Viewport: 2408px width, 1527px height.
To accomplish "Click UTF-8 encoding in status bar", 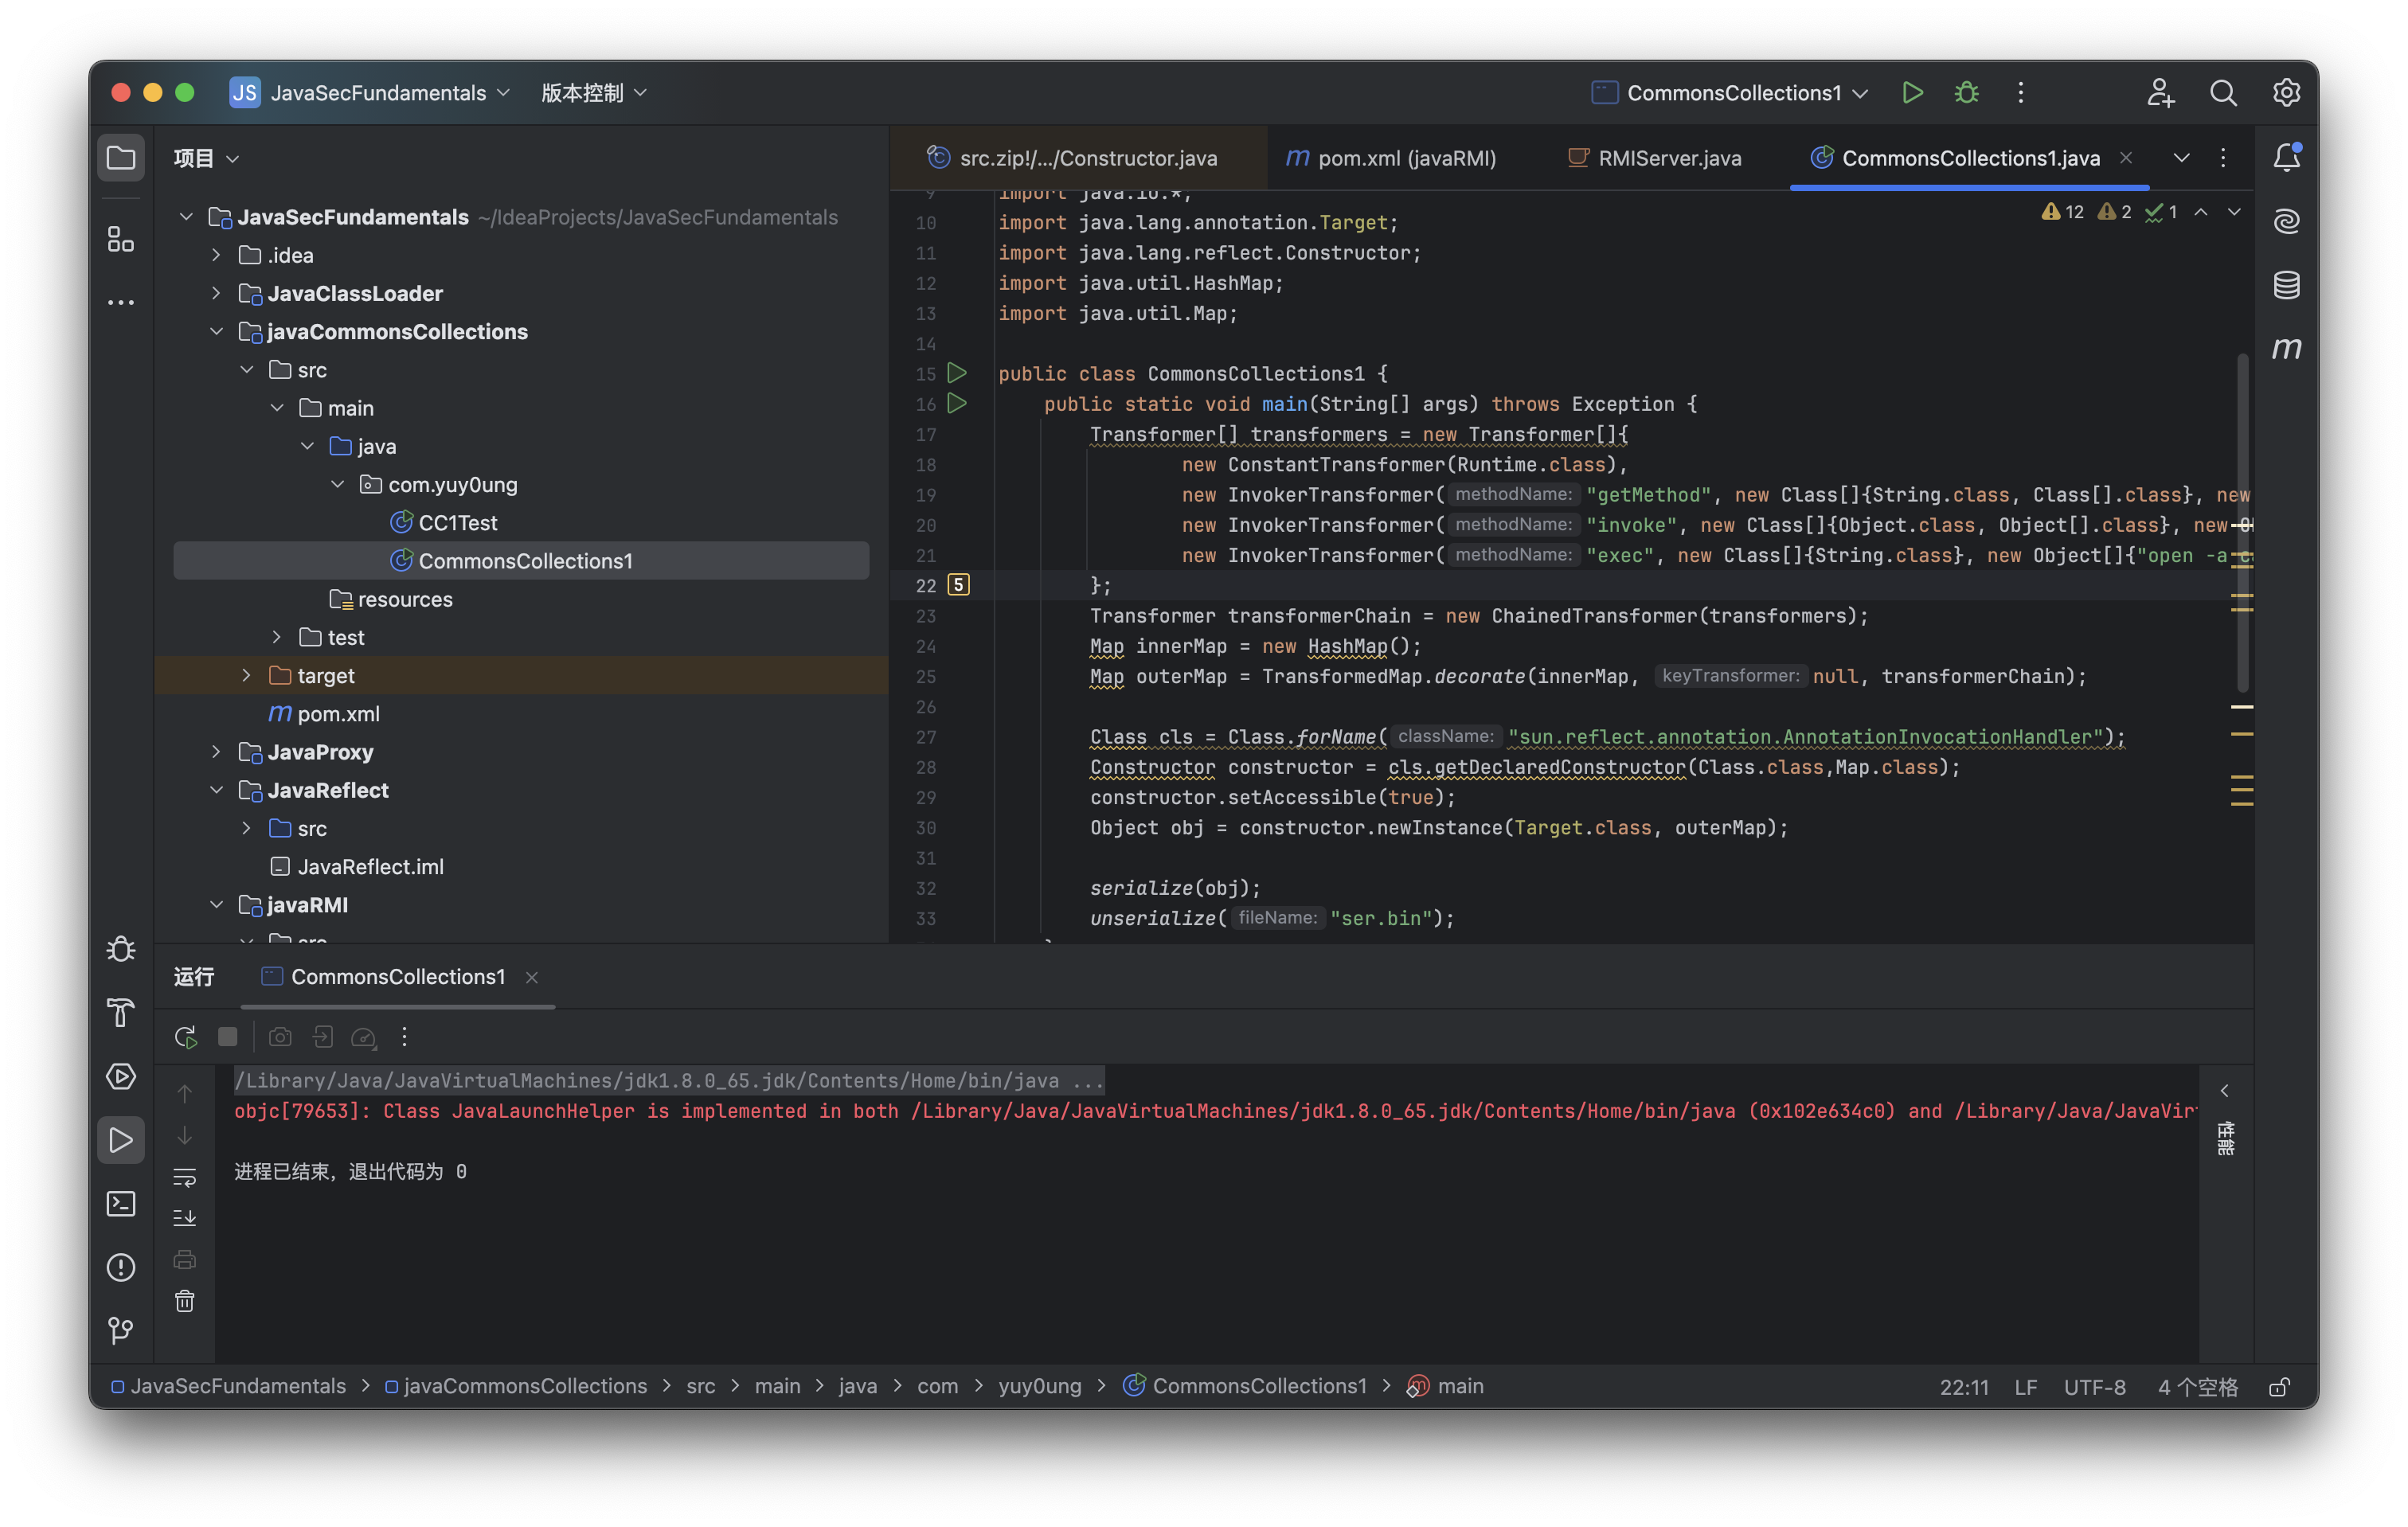I will [2094, 1387].
